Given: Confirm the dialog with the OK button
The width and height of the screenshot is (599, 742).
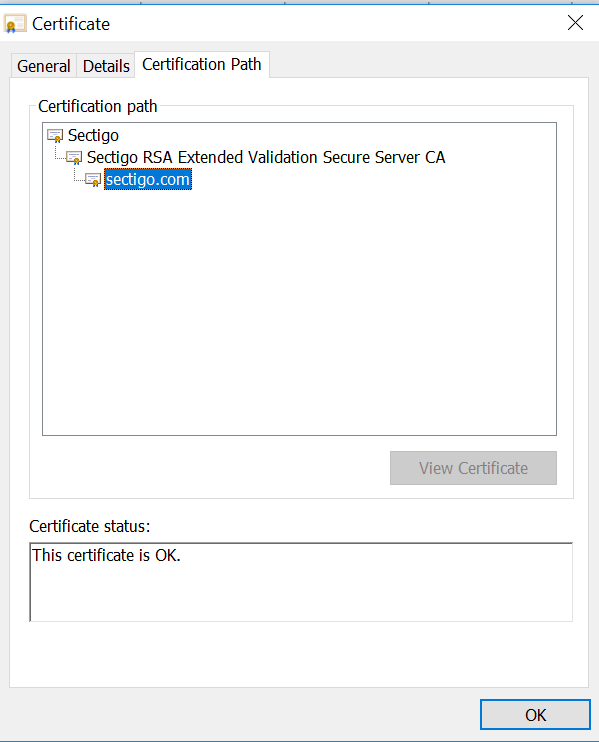Looking at the screenshot, I should (535, 715).
